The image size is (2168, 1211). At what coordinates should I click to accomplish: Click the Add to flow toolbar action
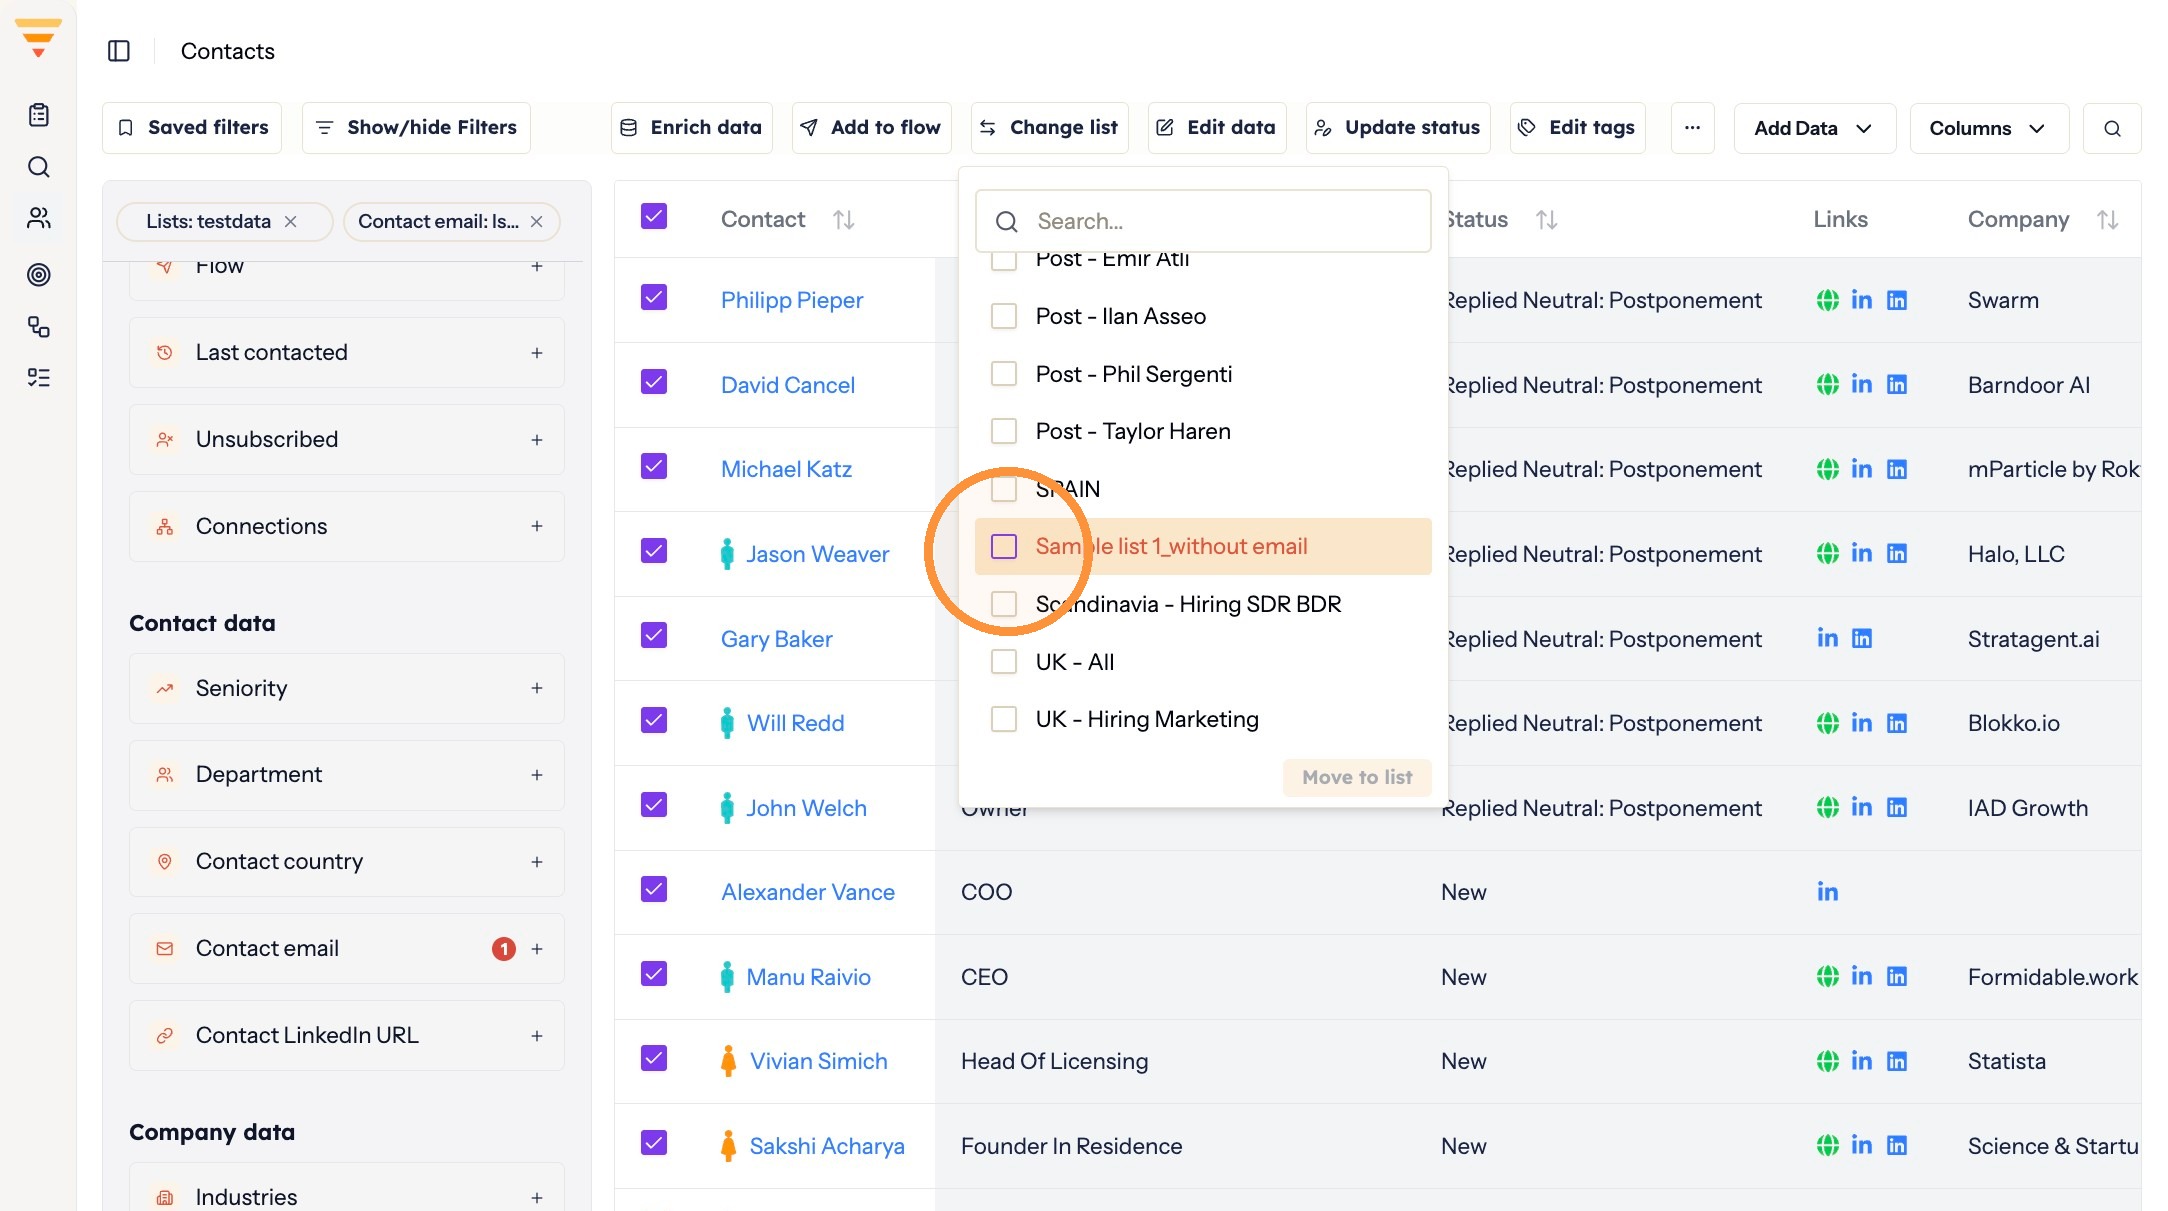[871, 128]
